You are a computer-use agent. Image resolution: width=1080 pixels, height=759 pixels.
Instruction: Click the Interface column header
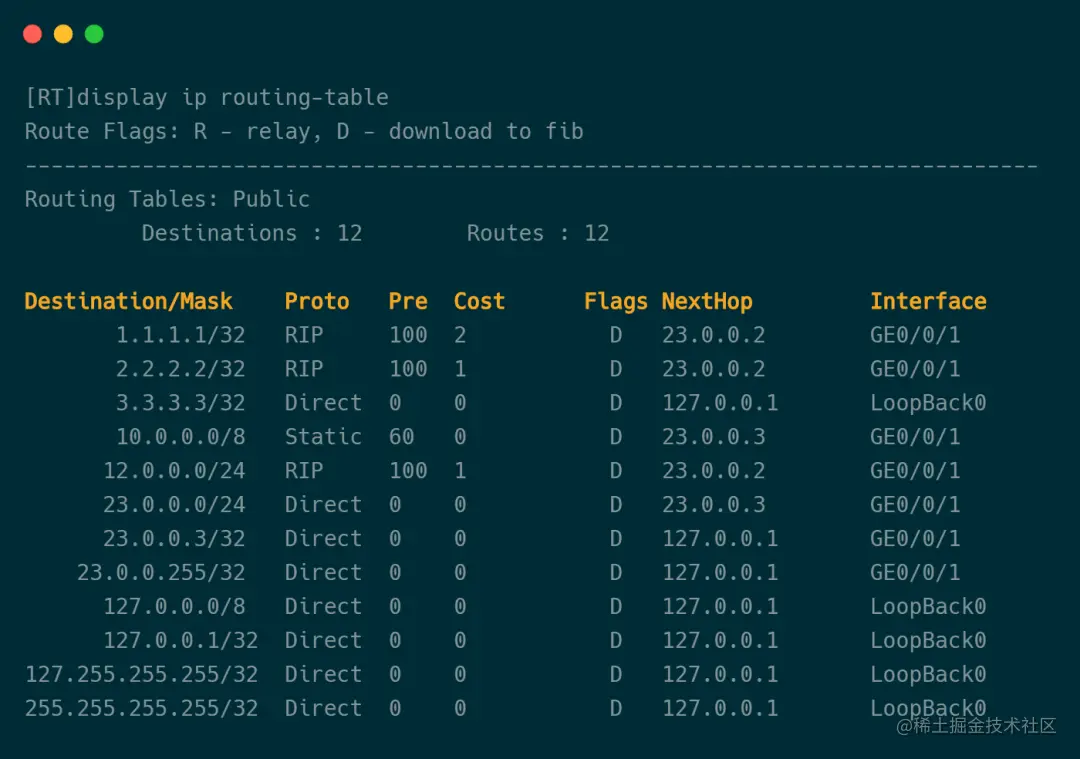pyautogui.click(x=928, y=301)
